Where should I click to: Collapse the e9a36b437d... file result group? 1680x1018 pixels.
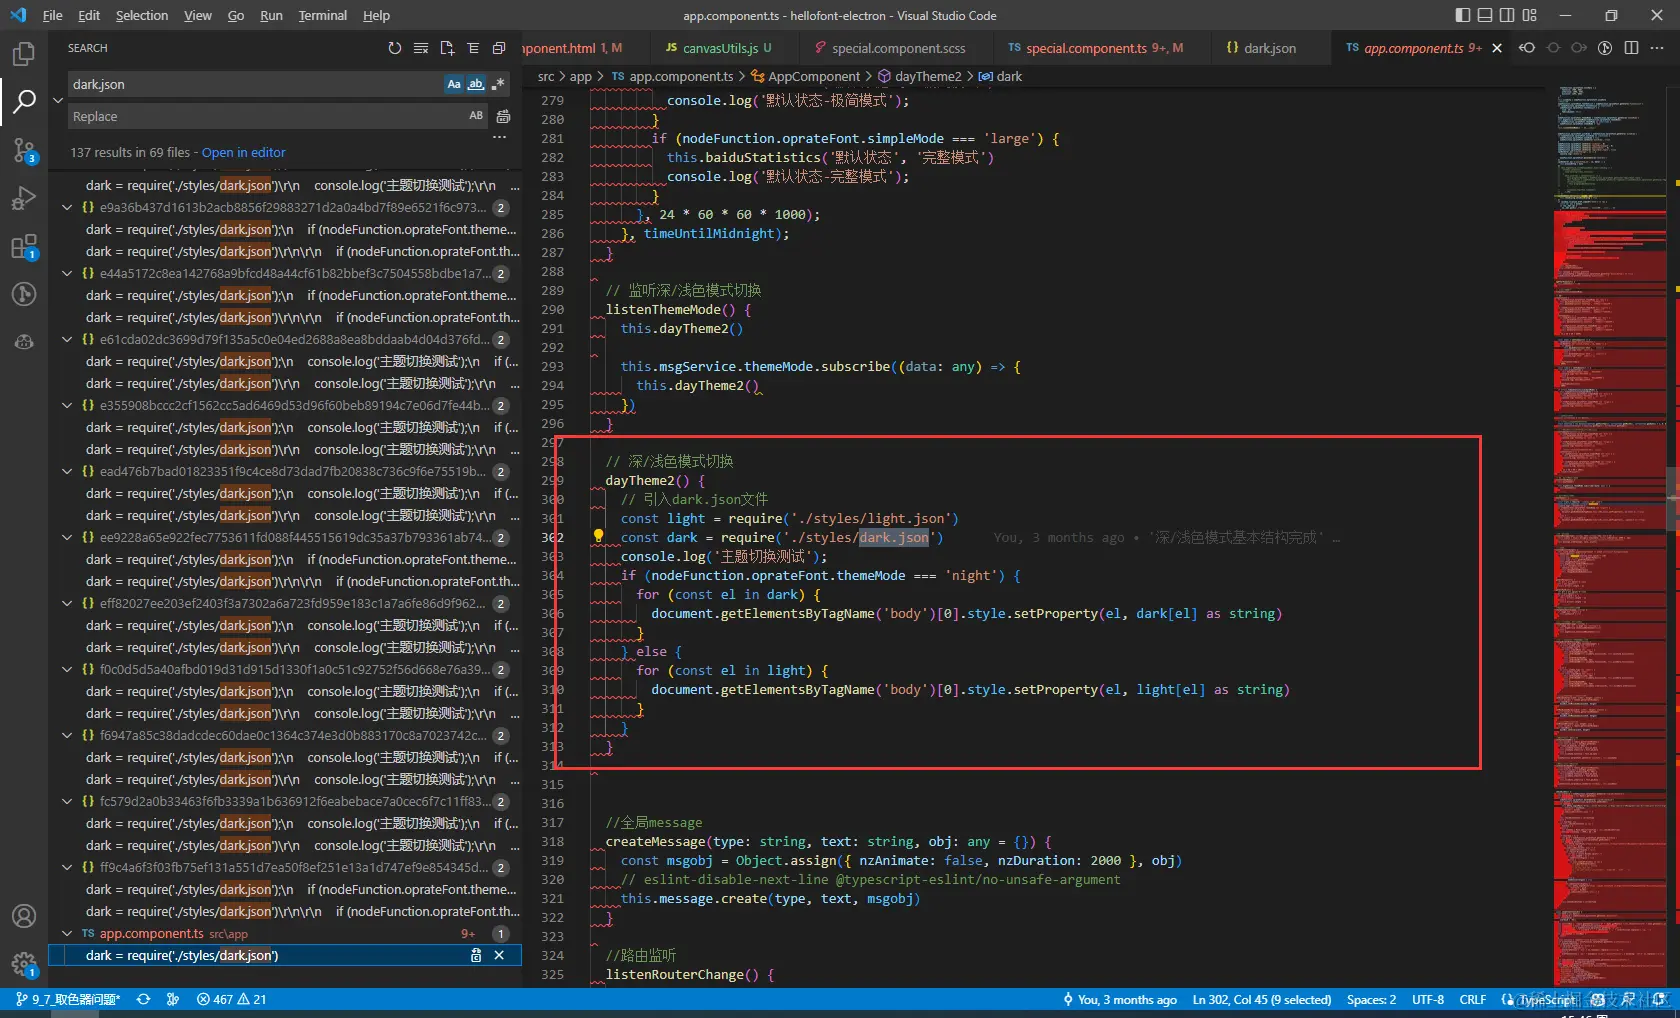[x=67, y=207]
